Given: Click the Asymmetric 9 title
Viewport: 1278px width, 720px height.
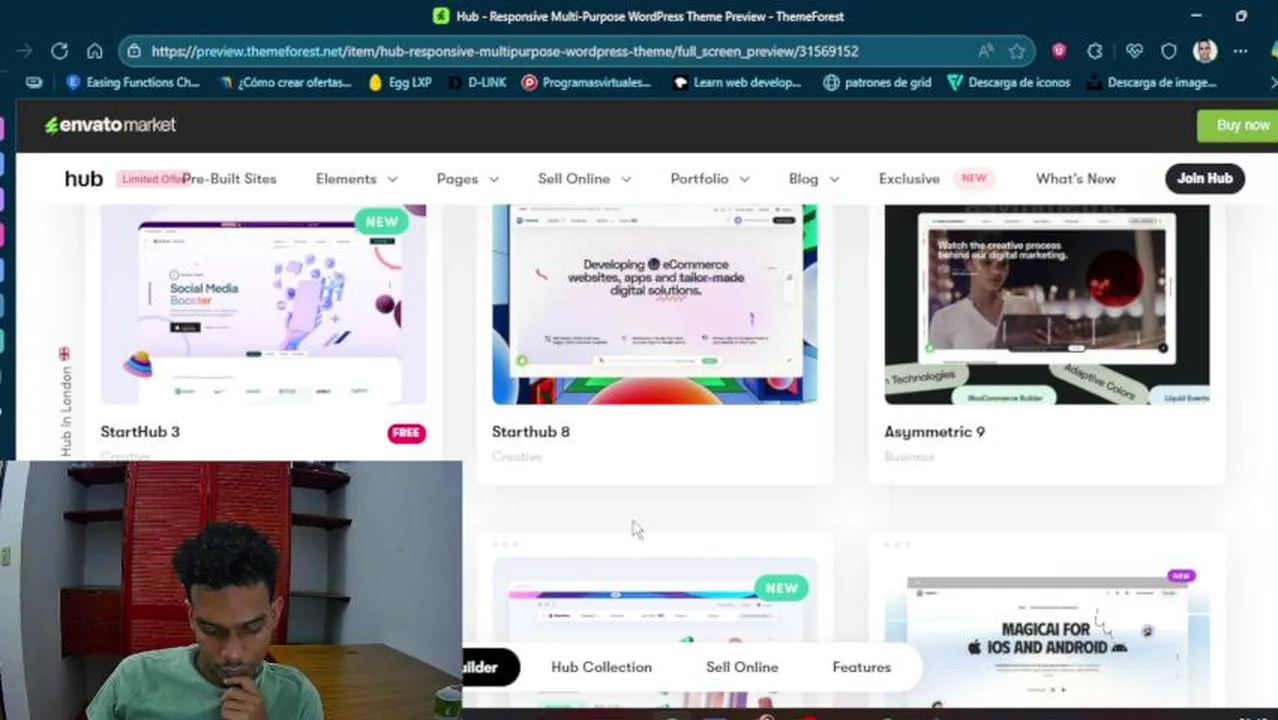Looking at the screenshot, I should tap(934, 432).
